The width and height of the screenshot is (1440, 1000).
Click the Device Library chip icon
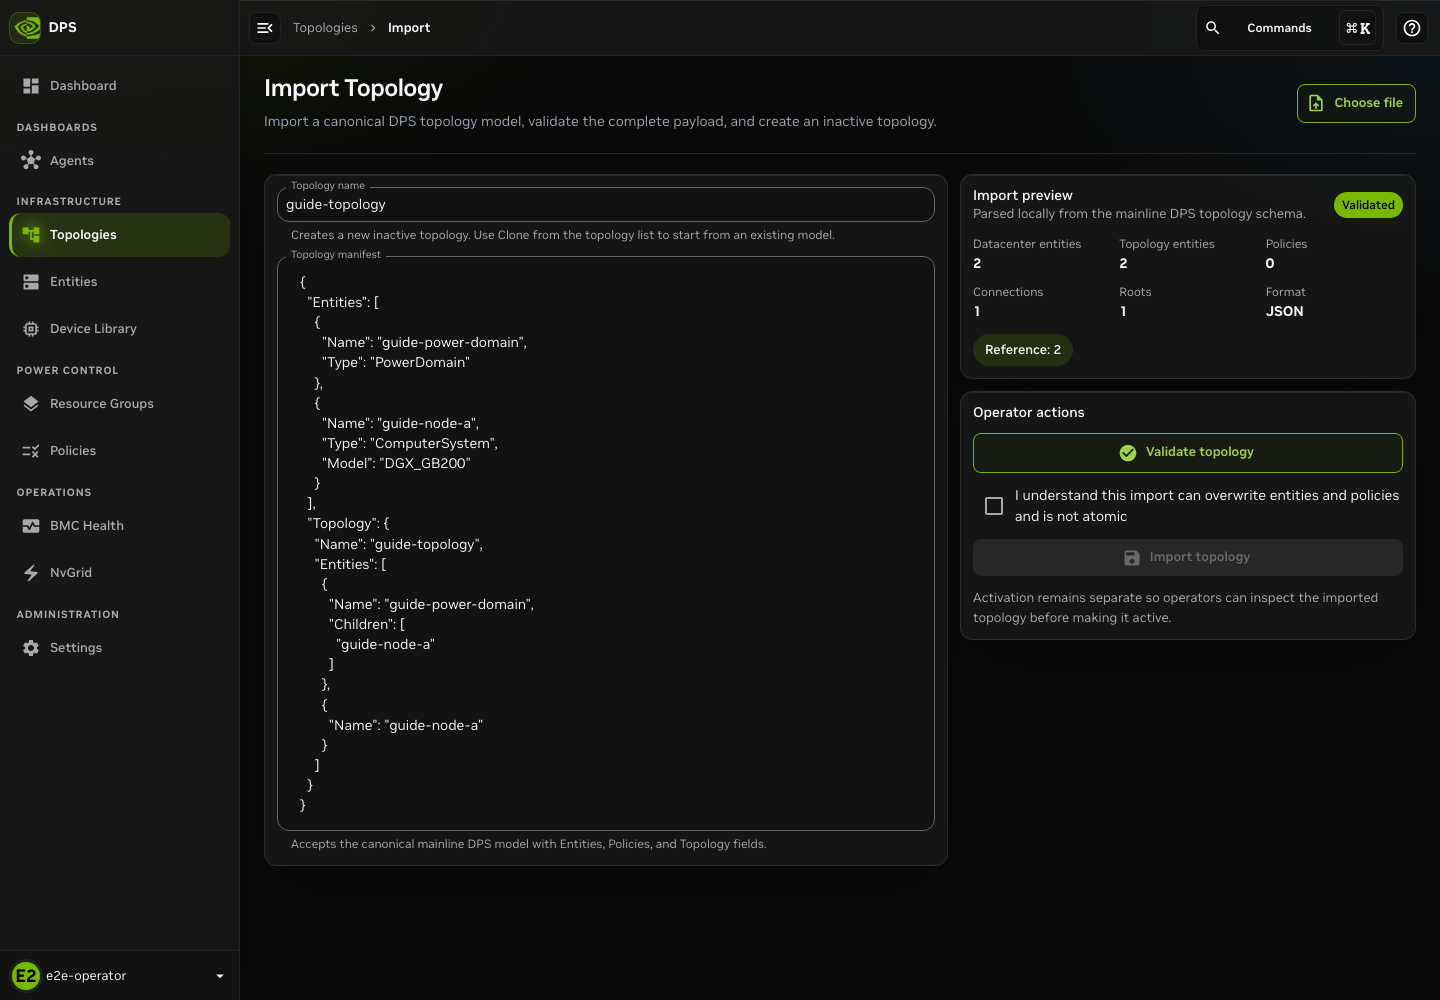pyautogui.click(x=31, y=329)
